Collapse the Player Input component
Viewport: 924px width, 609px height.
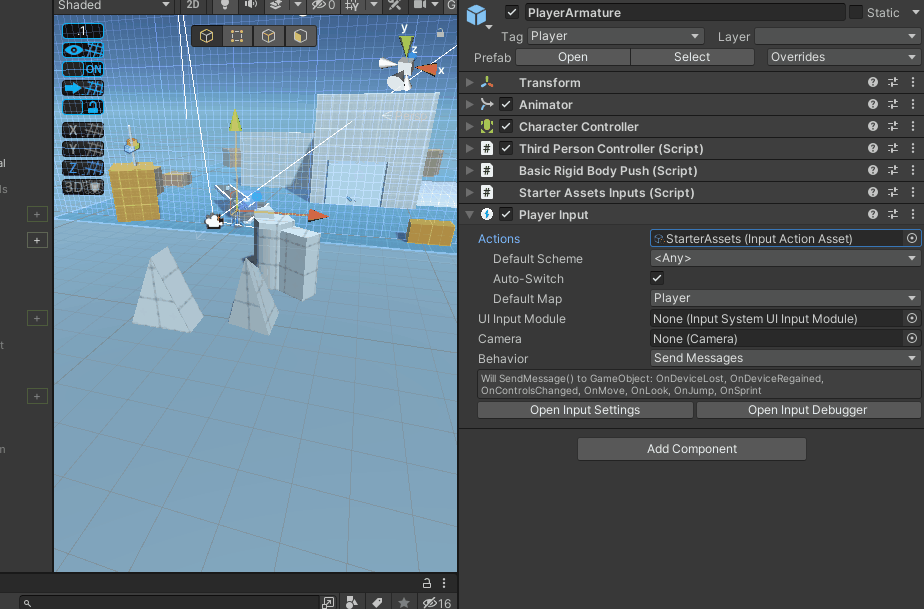[x=471, y=215]
